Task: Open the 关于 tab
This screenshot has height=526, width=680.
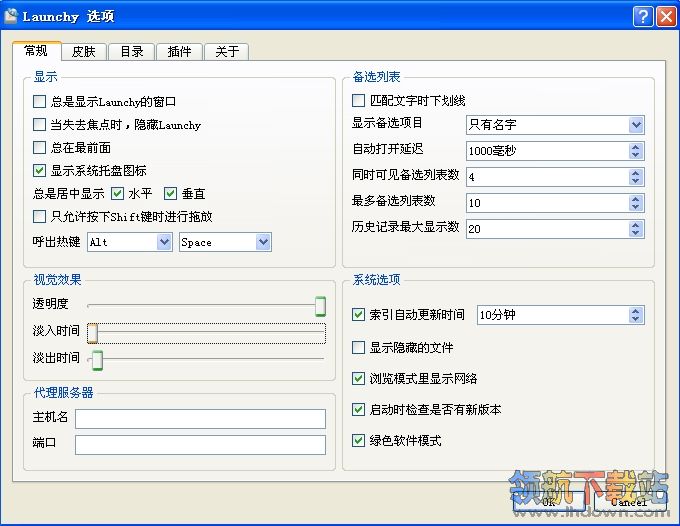Action: pos(227,52)
